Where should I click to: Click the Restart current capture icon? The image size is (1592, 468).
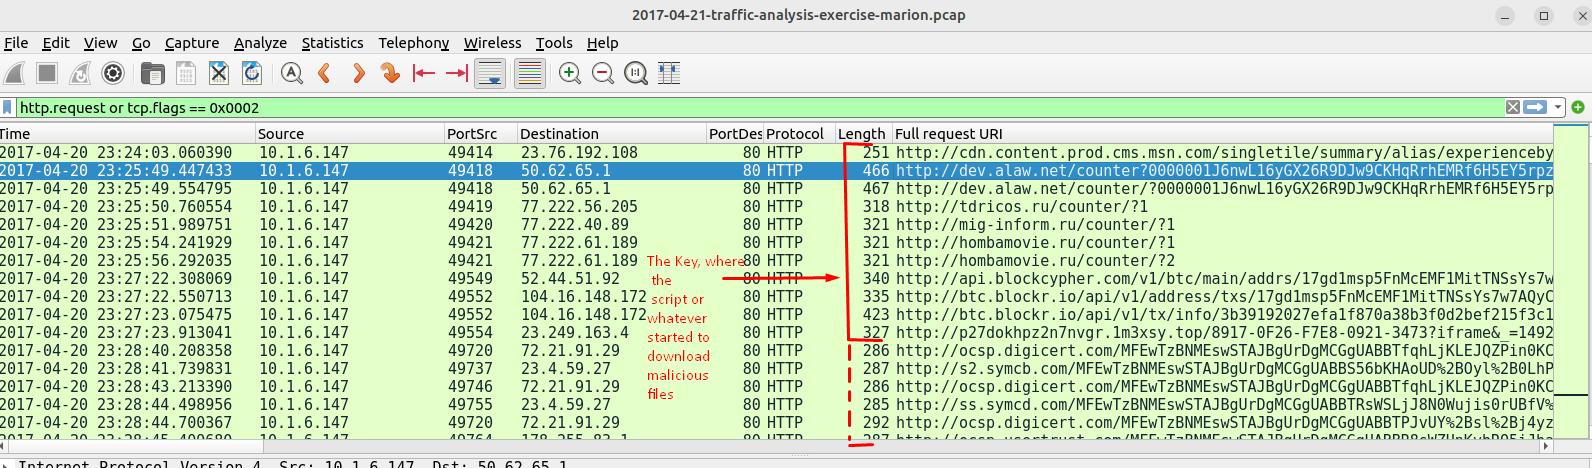coord(80,73)
